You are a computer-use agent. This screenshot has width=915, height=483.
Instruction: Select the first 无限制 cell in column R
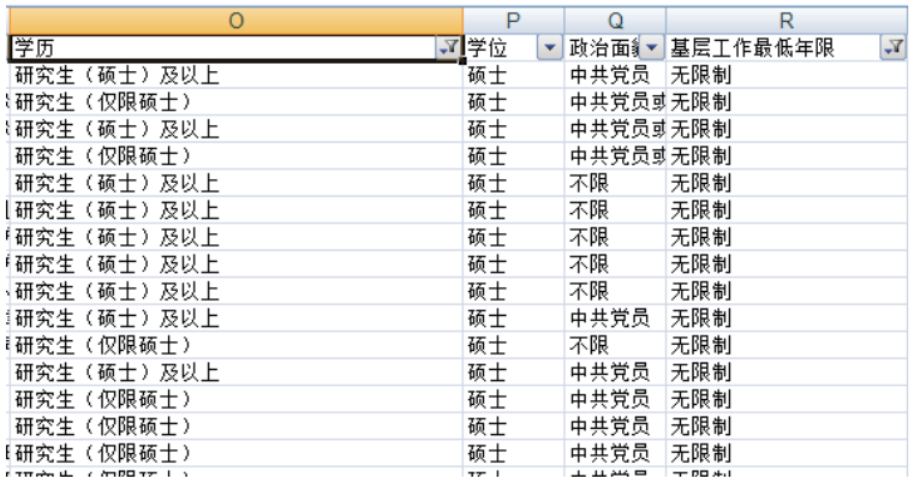(x=700, y=75)
